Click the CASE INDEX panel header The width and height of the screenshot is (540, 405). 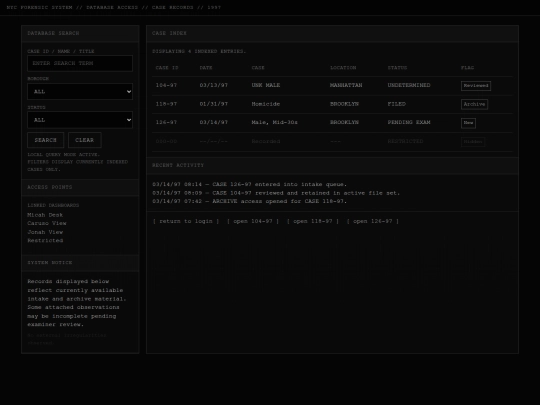[x=332, y=33]
